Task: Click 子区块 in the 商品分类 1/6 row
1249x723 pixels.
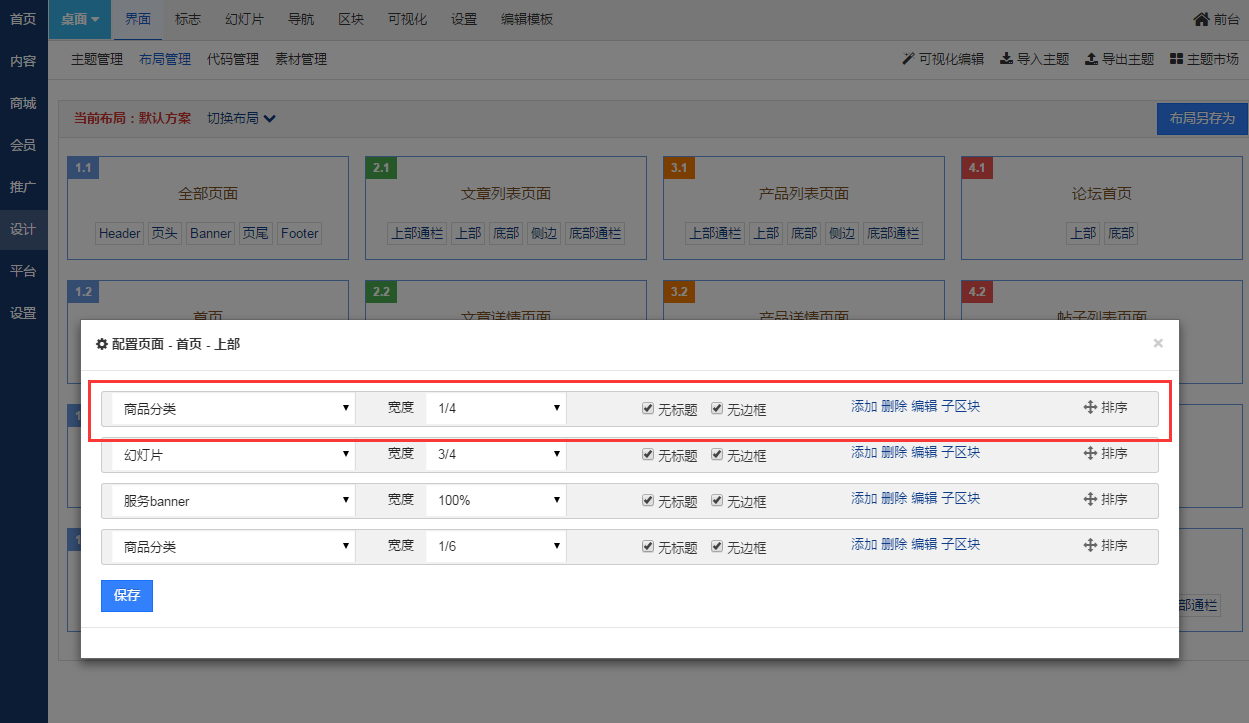Action: click(961, 544)
